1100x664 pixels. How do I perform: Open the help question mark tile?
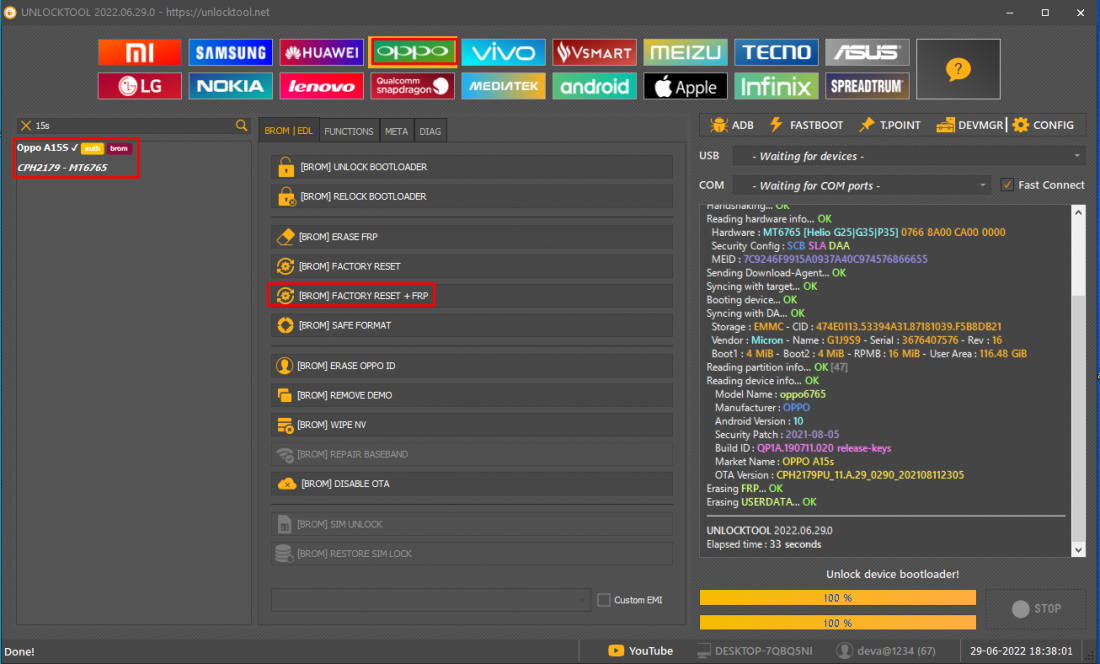(958, 69)
